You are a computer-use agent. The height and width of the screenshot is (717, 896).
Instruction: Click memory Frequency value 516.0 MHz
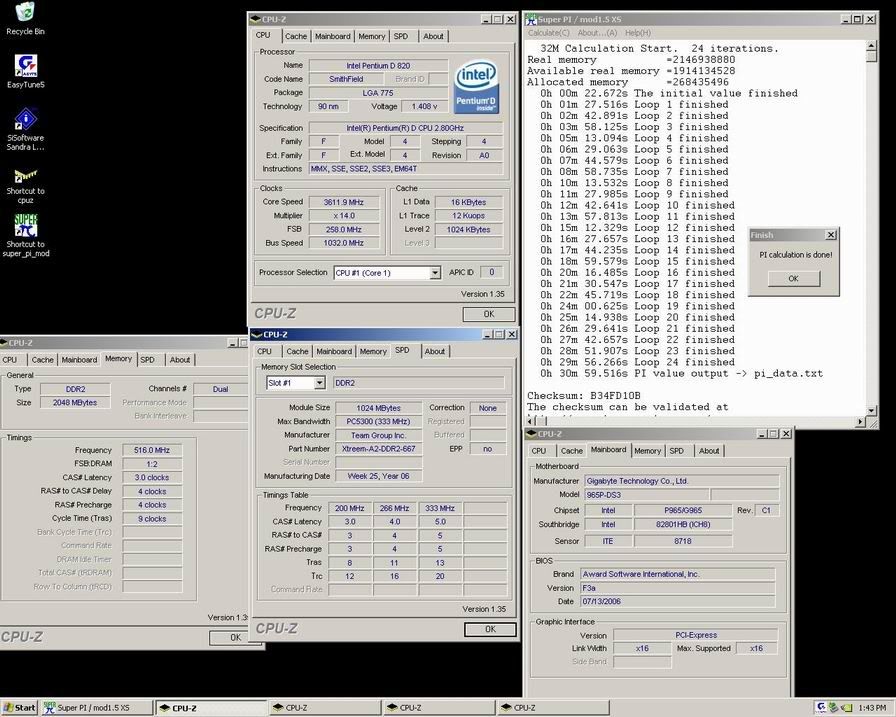(x=152, y=450)
